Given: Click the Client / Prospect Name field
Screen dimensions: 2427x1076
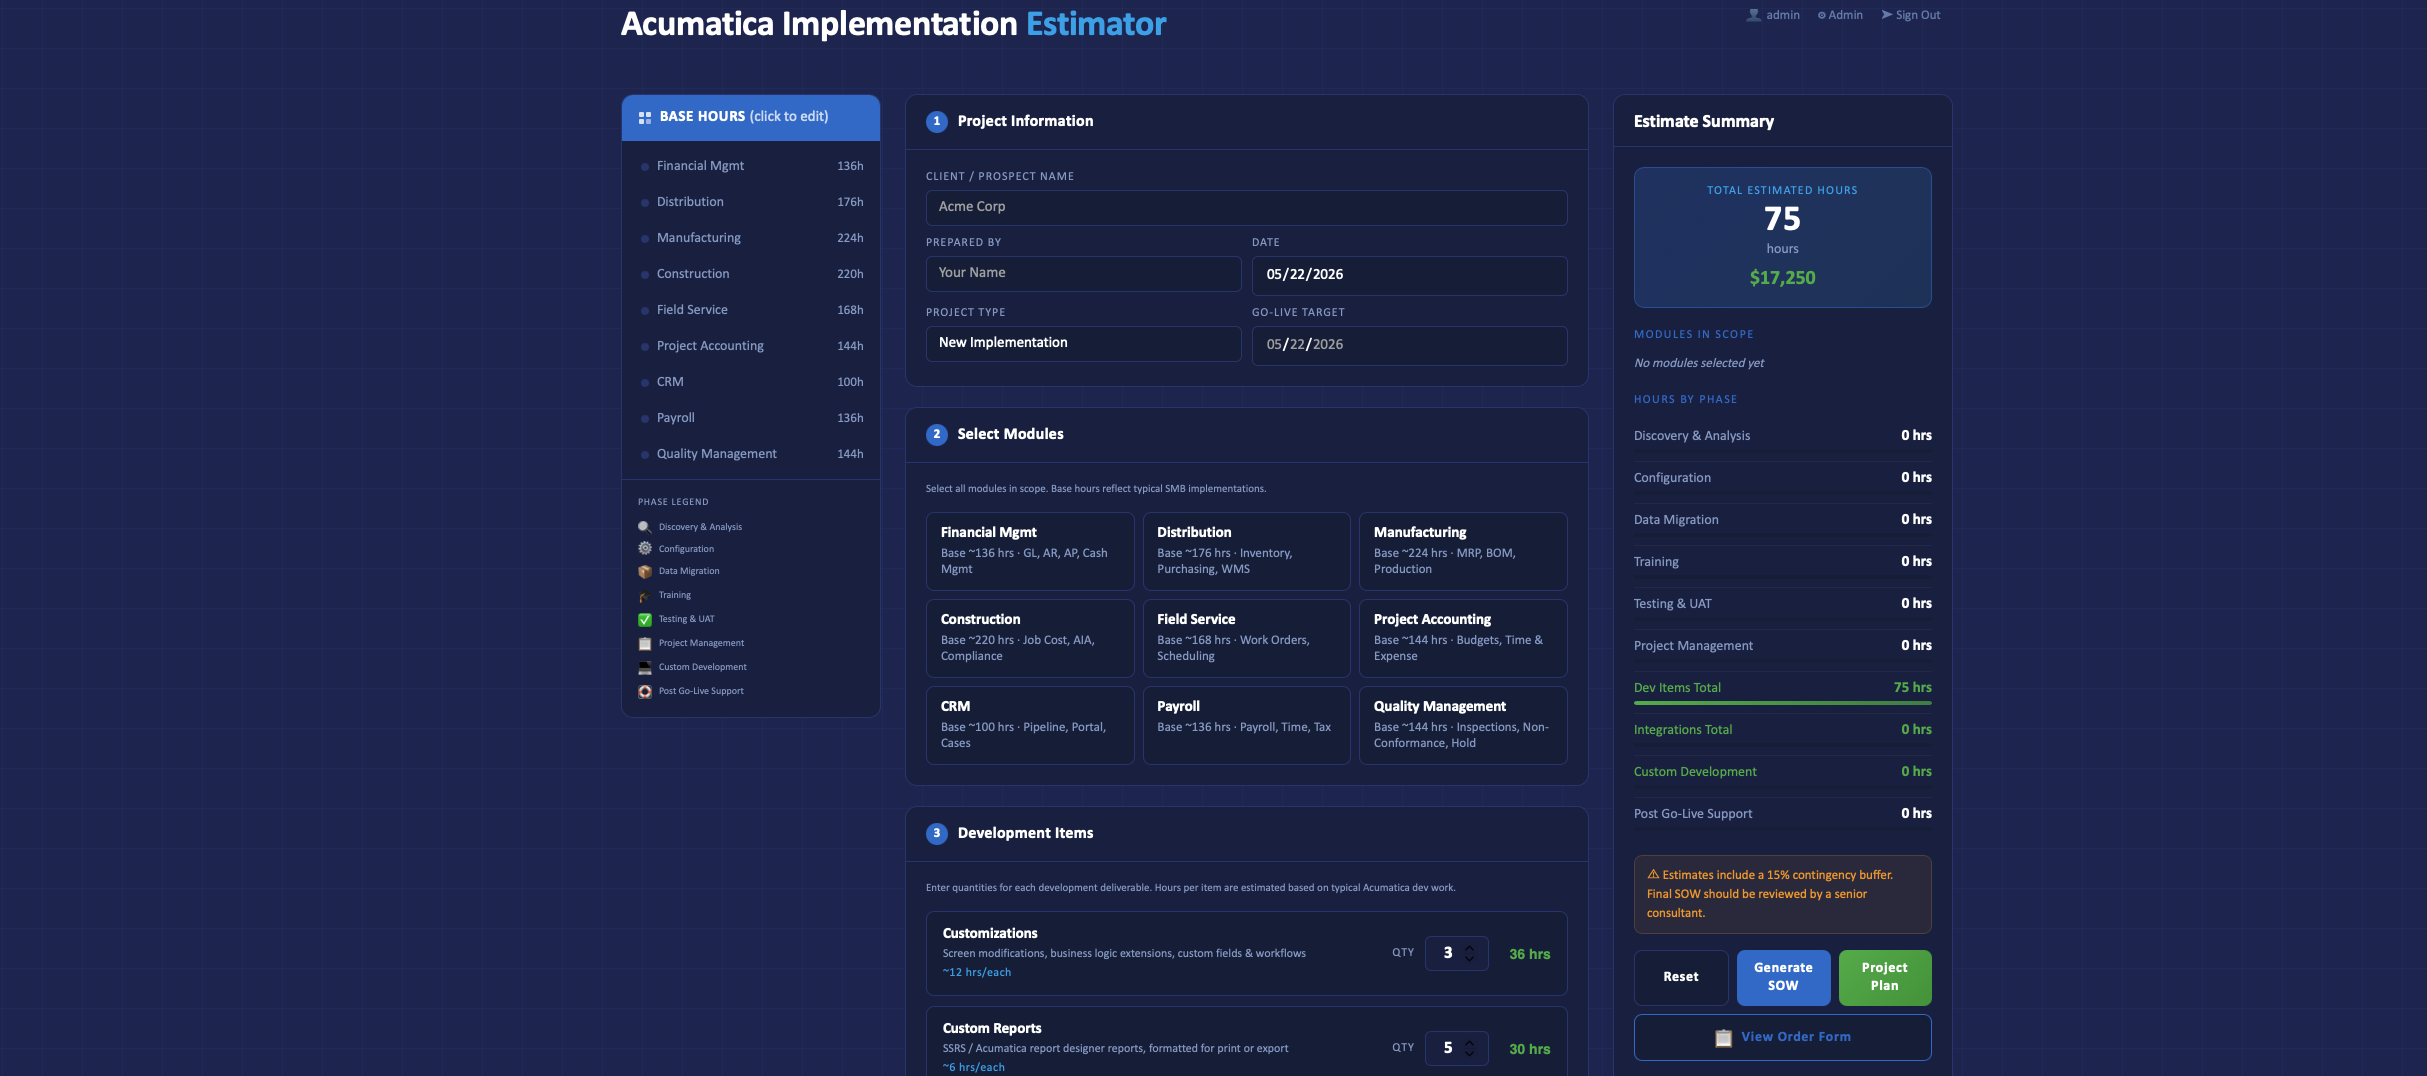Looking at the screenshot, I should click(1246, 208).
